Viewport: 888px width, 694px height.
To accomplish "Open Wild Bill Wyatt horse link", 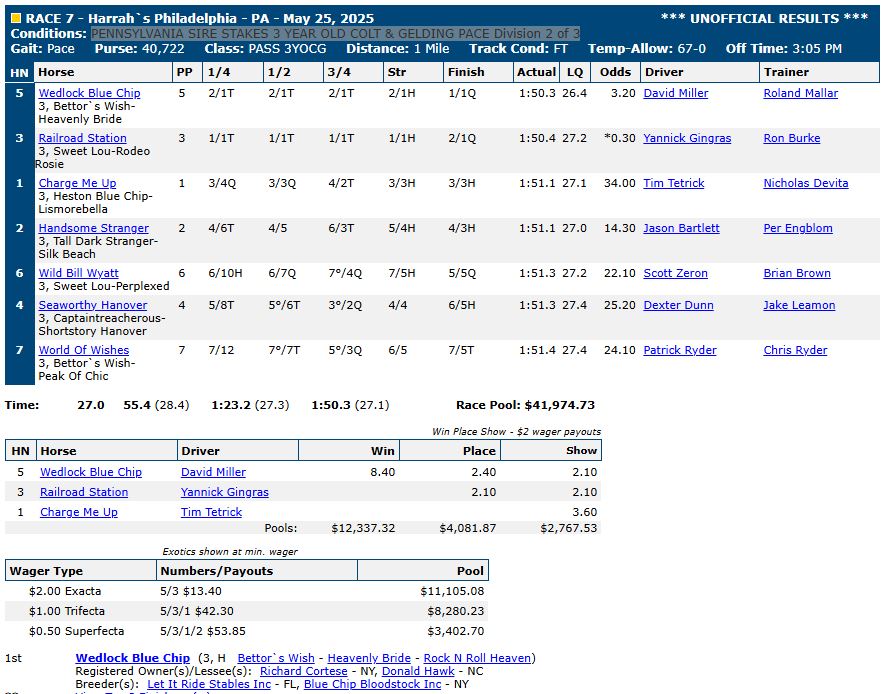I will coord(78,273).
